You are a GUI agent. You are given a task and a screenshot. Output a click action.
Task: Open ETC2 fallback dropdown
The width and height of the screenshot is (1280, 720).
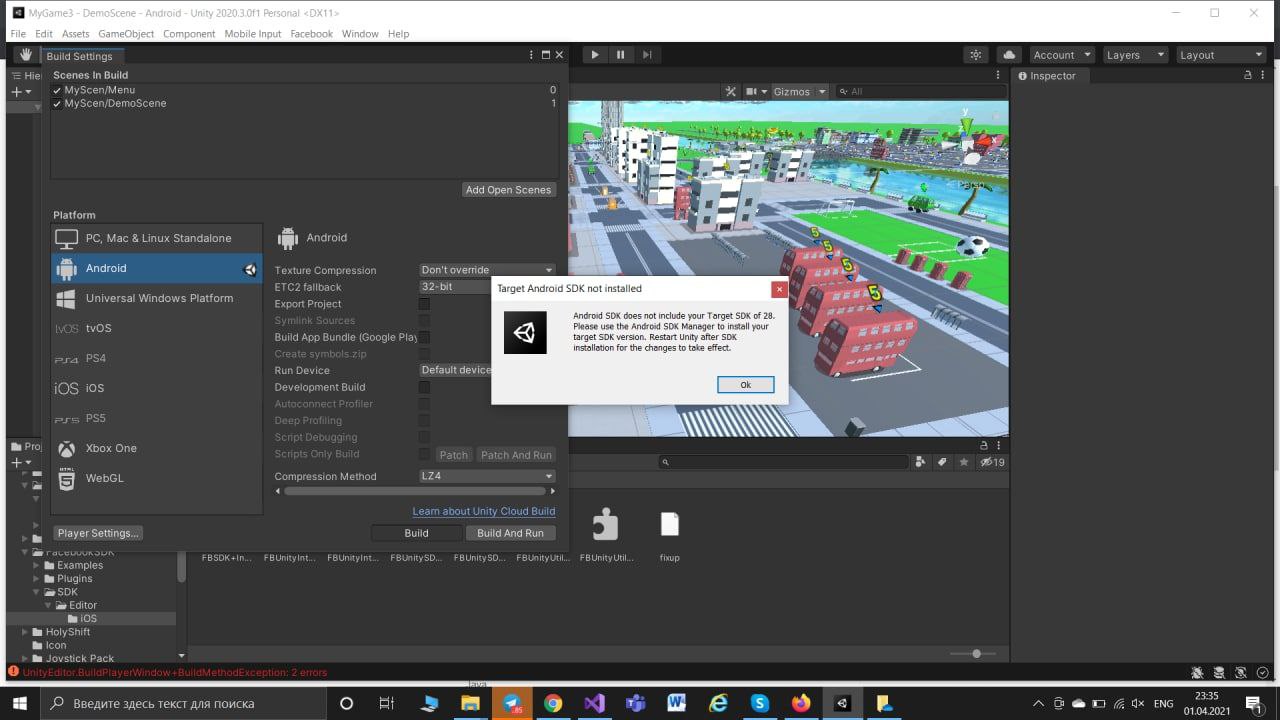coord(456,287)
